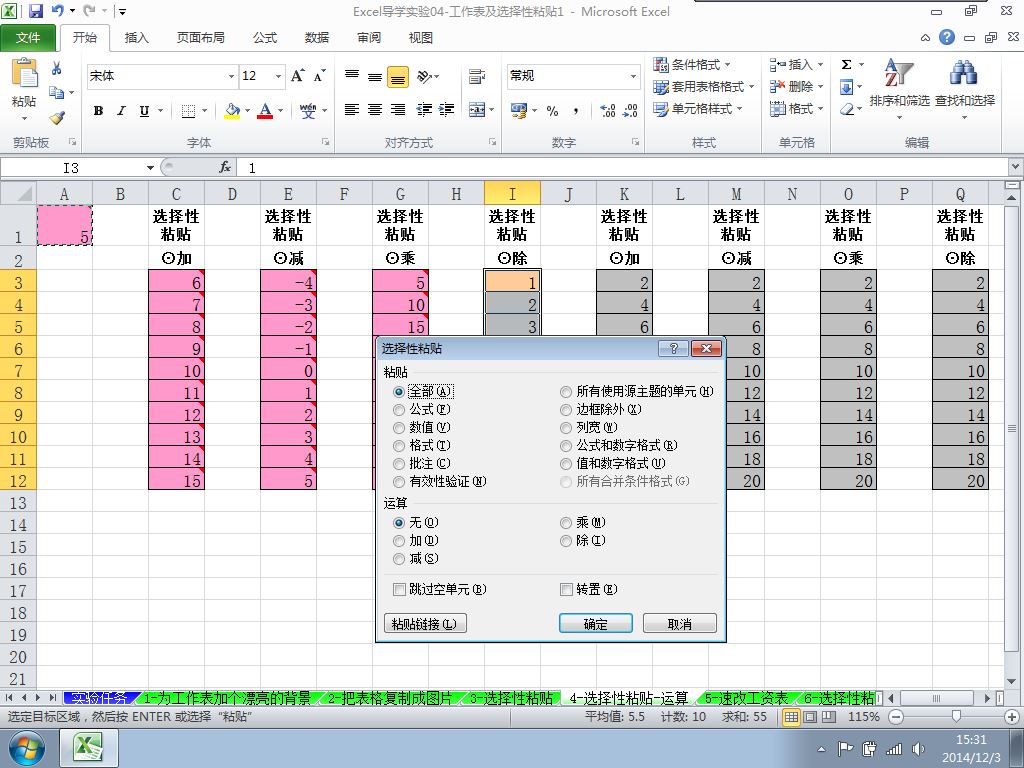The height and width of the screenshot is (768, 1024).
Task: Open Excel Help question mark
Action: tap(947, 37)
